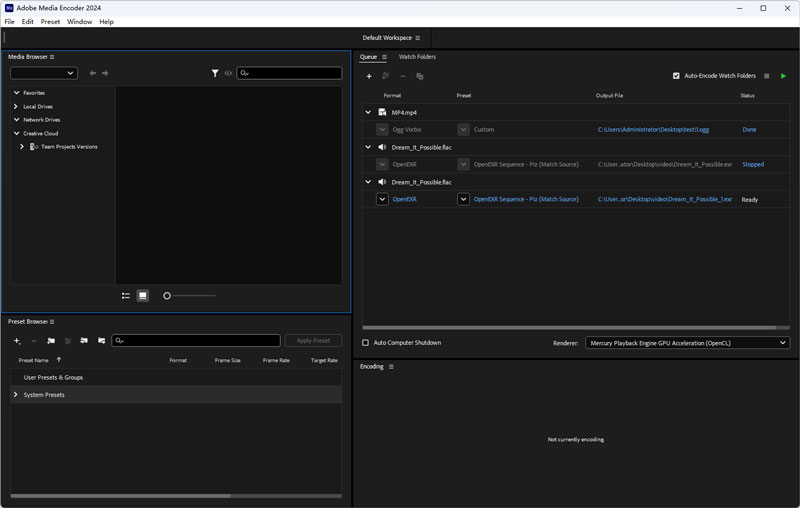The width and height of the screenshot is (800, 508).
Task: Click the Add Output icon in Queue
Action: click(386, 77)
